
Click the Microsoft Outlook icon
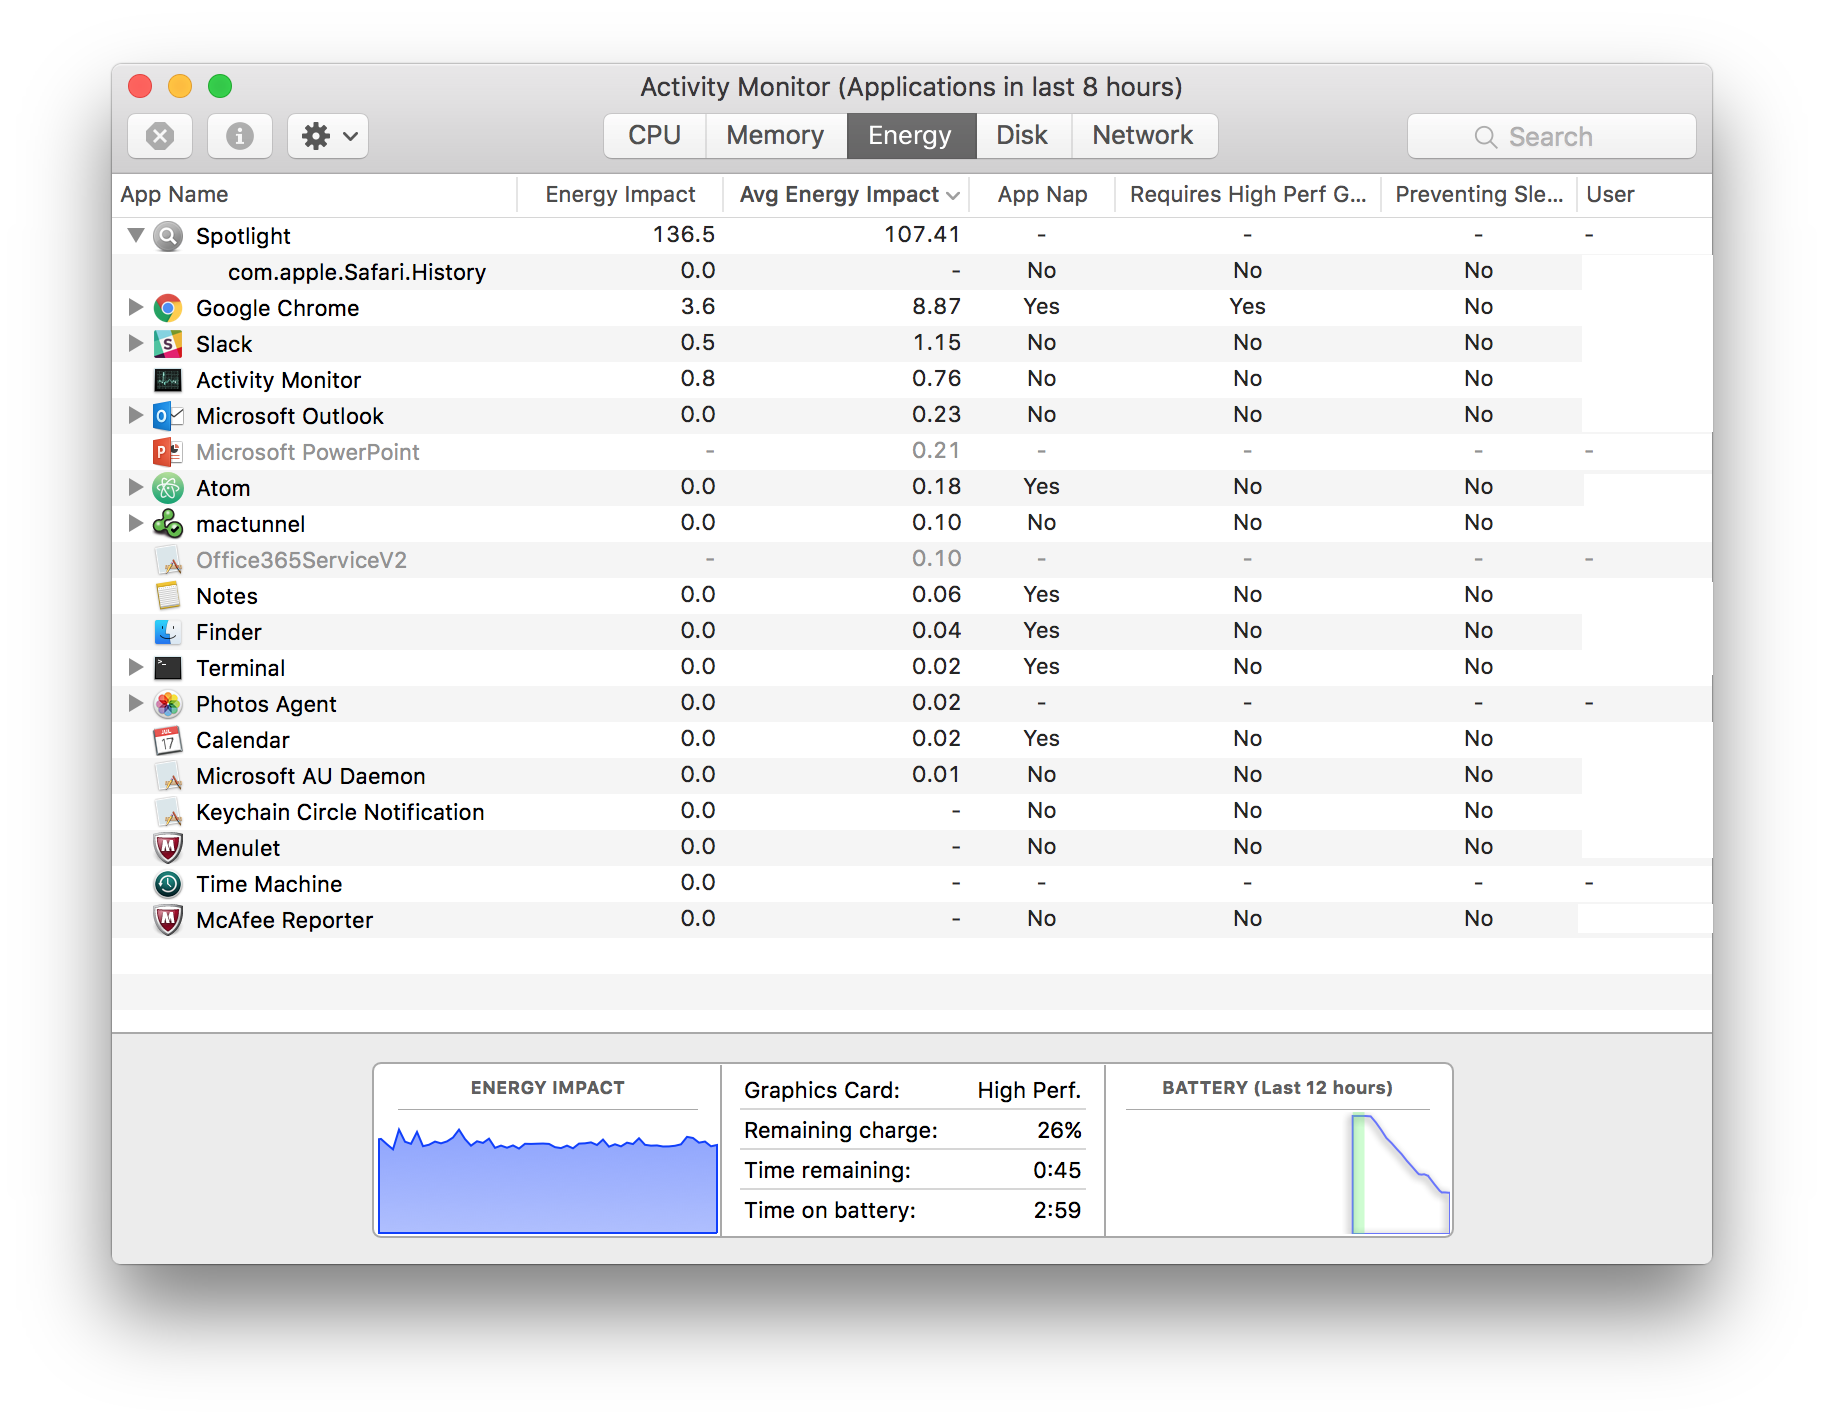coord(168,416)
